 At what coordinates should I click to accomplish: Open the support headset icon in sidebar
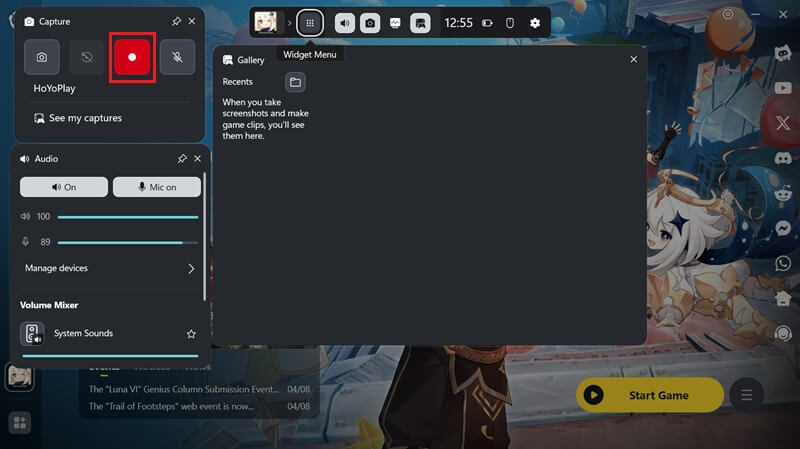[x=783, y=334]
